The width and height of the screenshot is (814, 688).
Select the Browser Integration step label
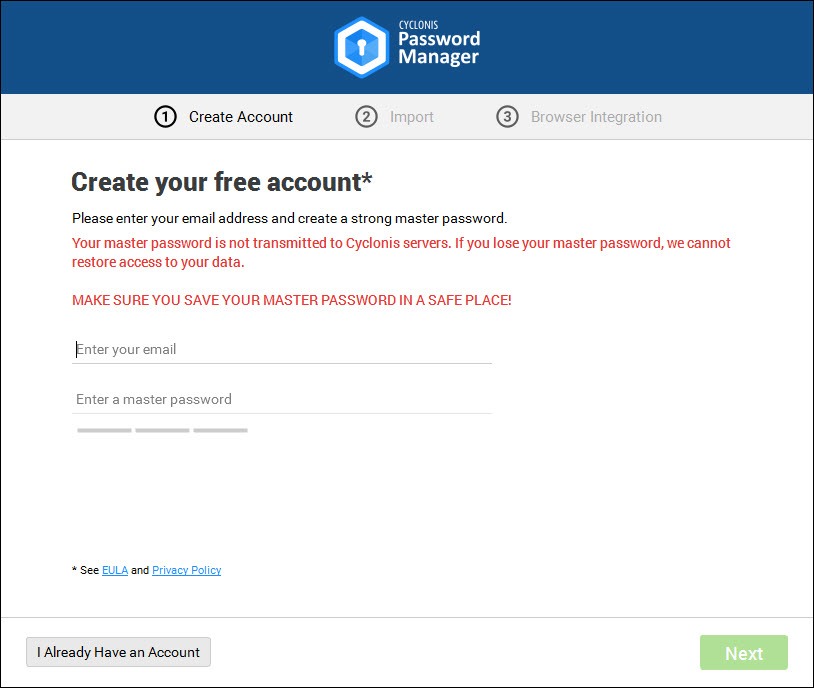pos(596,117)
